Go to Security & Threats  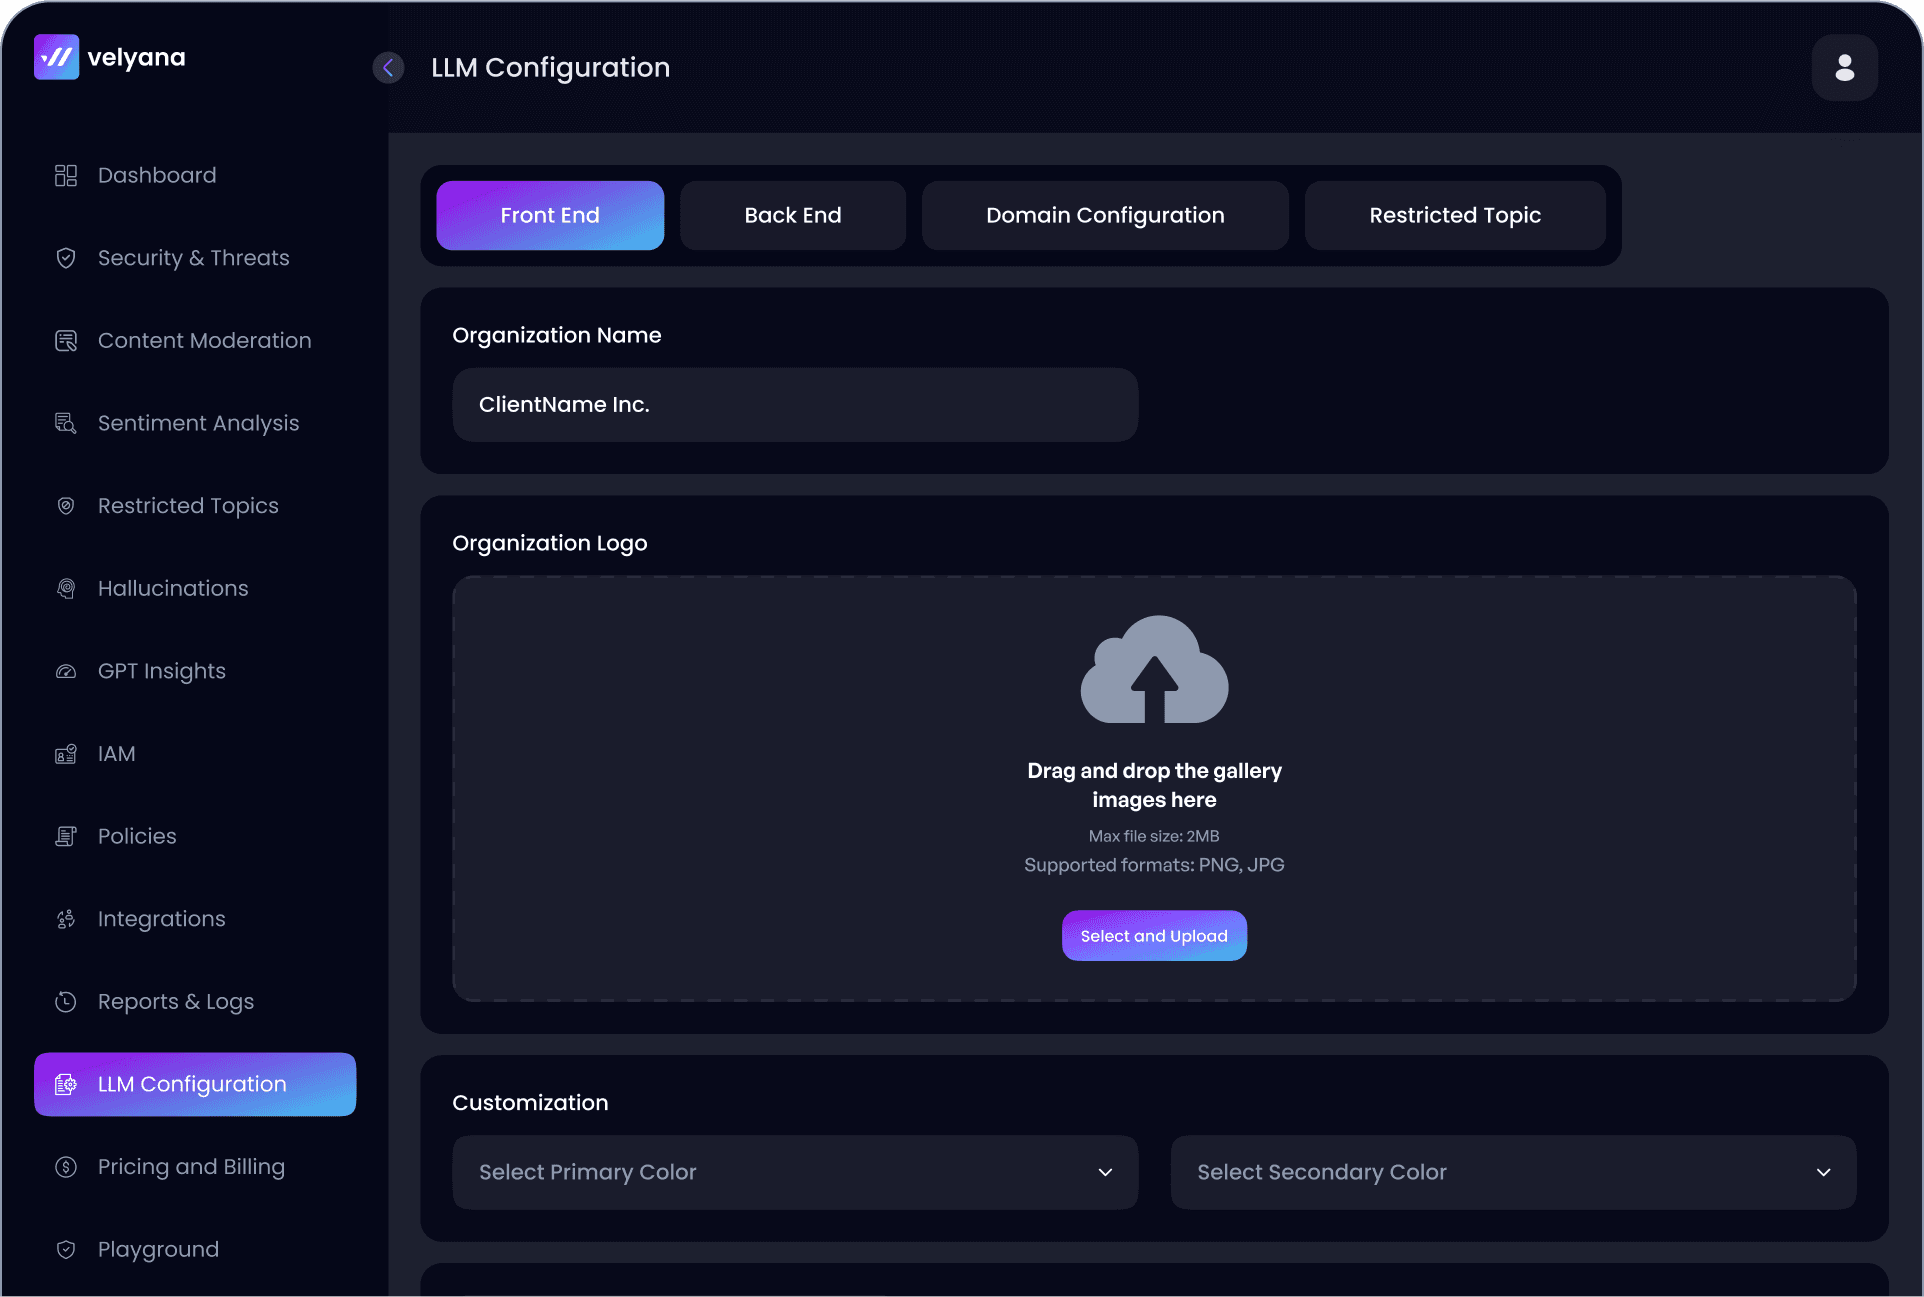pos(195,258)
